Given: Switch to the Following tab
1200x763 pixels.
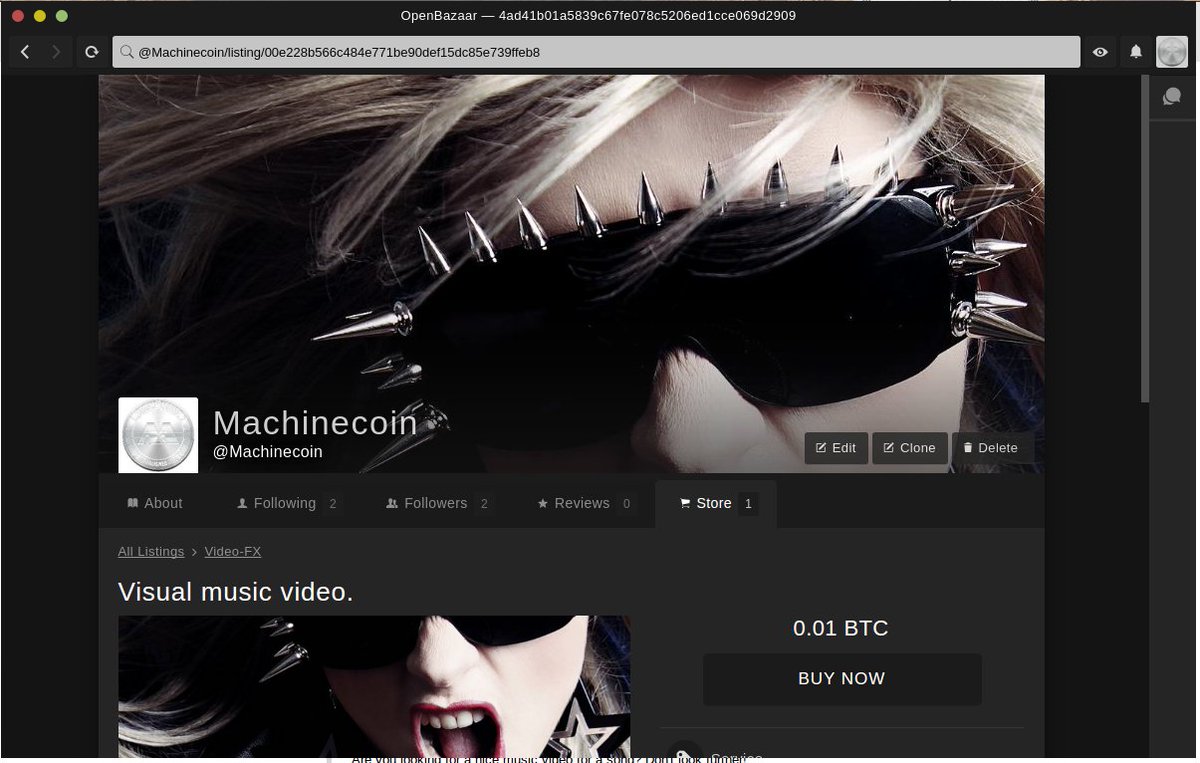Looking at the screenshot, I should (x=287, y=503).
